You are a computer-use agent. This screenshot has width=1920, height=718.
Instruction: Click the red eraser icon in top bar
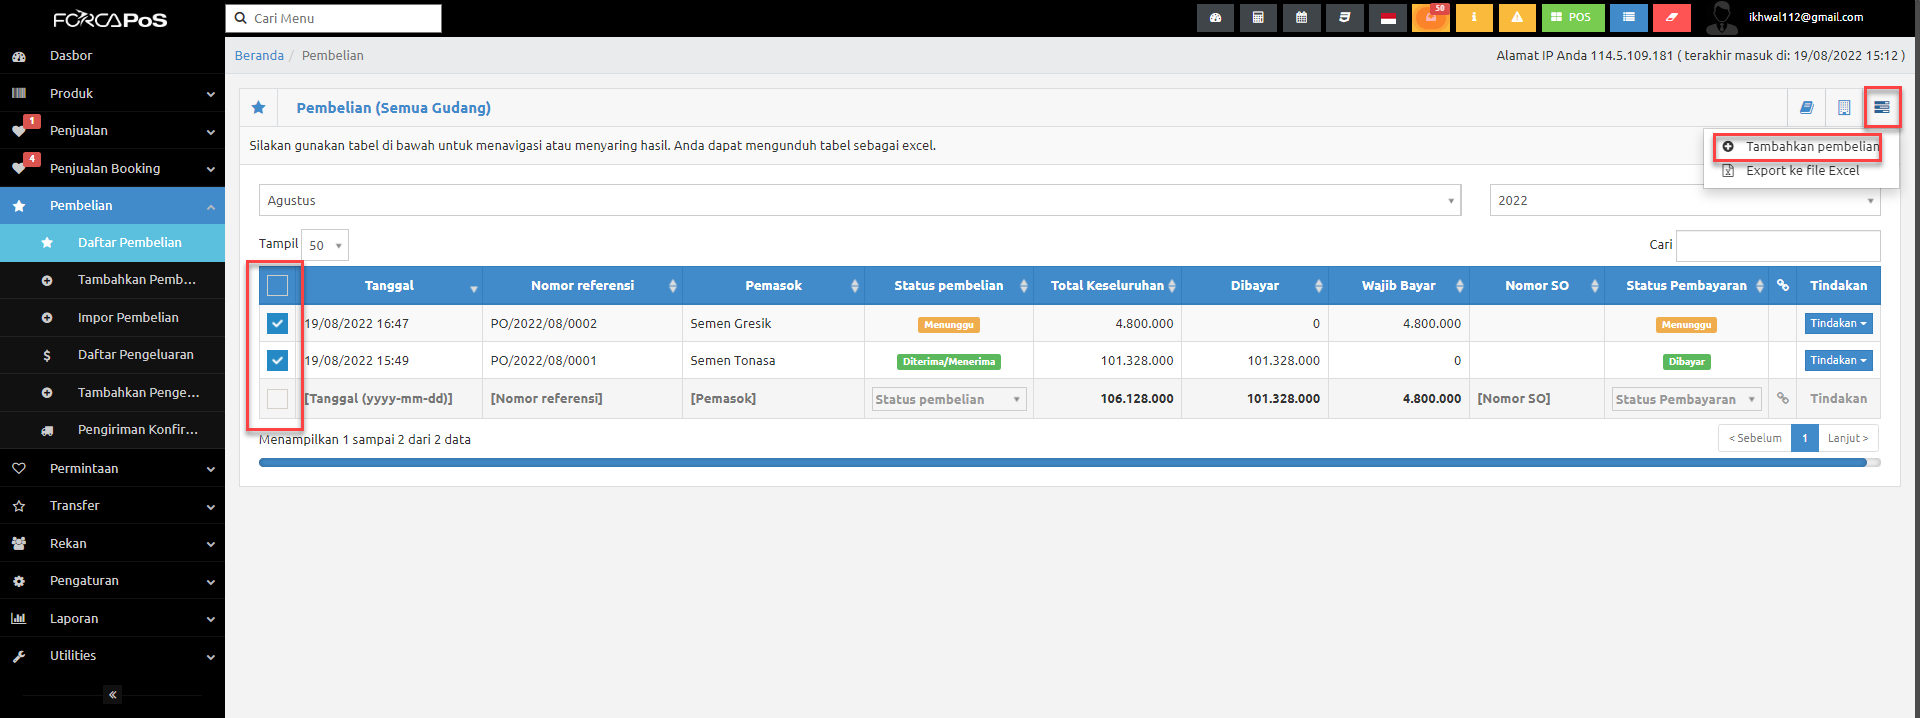pyautogui.click(x=1672, y=18)
